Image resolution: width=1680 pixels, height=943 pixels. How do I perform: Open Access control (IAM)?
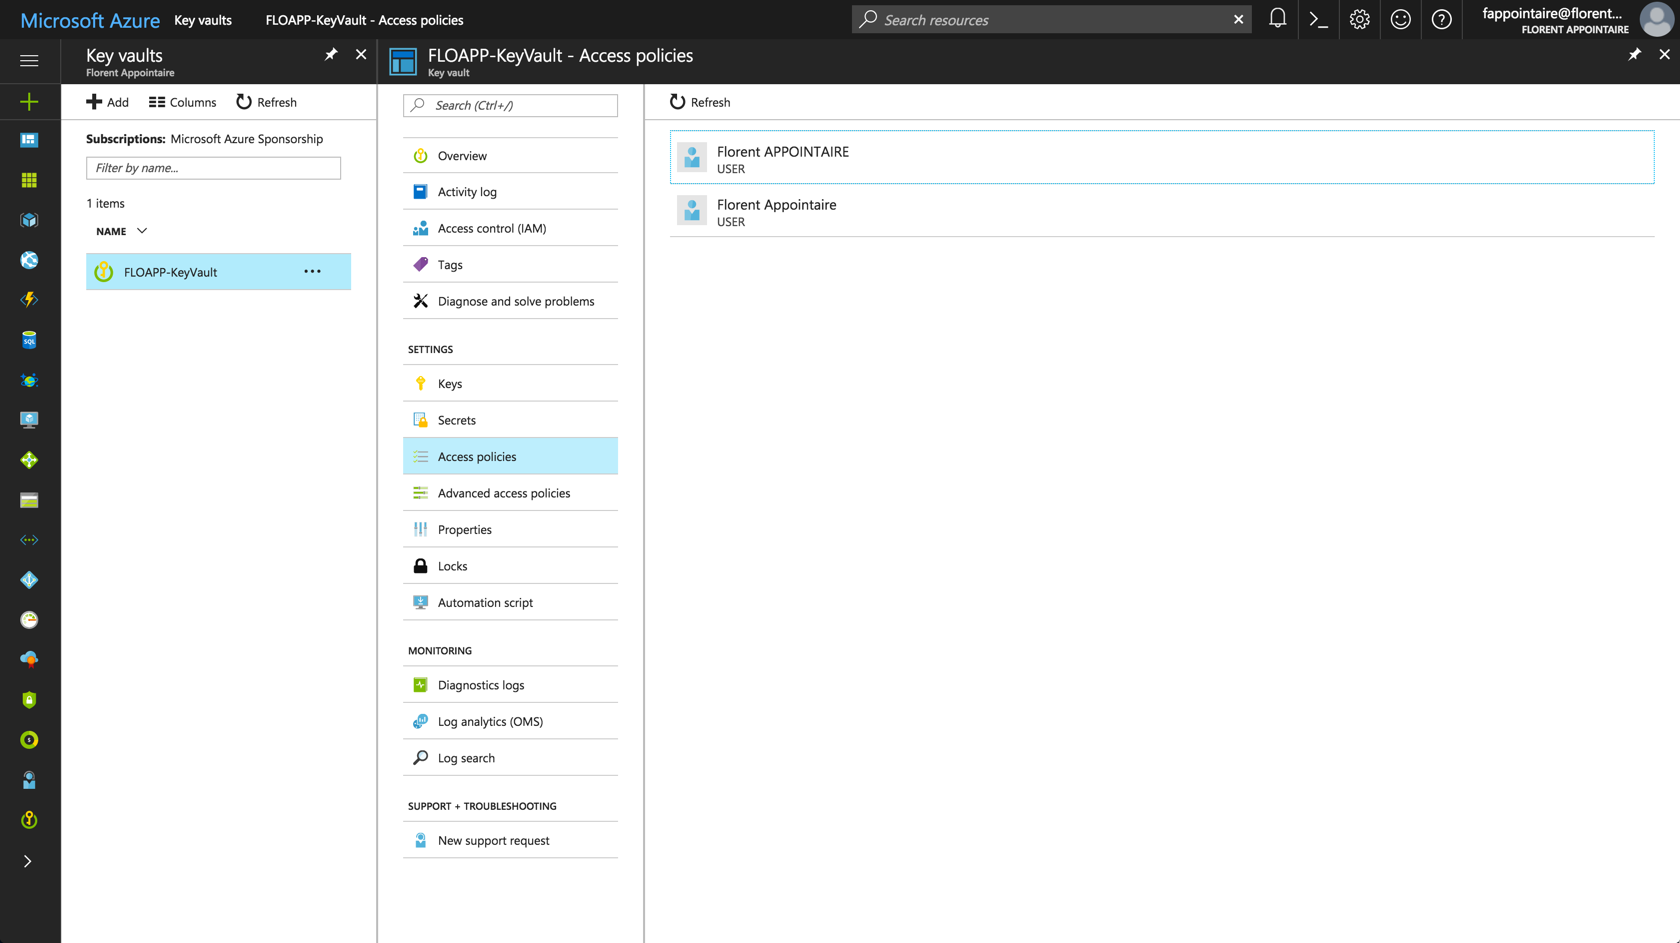pos(510,228)
